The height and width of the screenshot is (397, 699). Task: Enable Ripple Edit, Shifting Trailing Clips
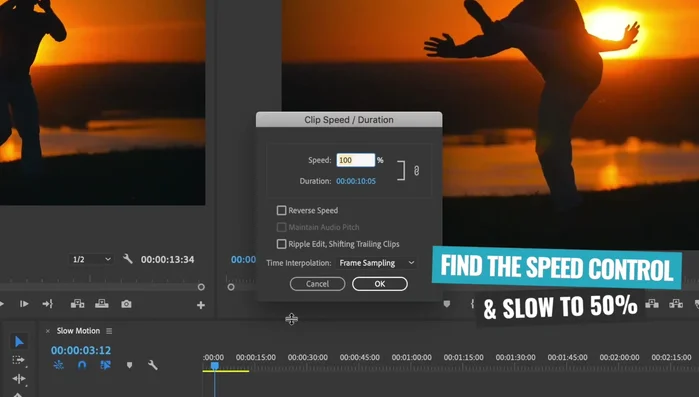[x=281, y=244]
